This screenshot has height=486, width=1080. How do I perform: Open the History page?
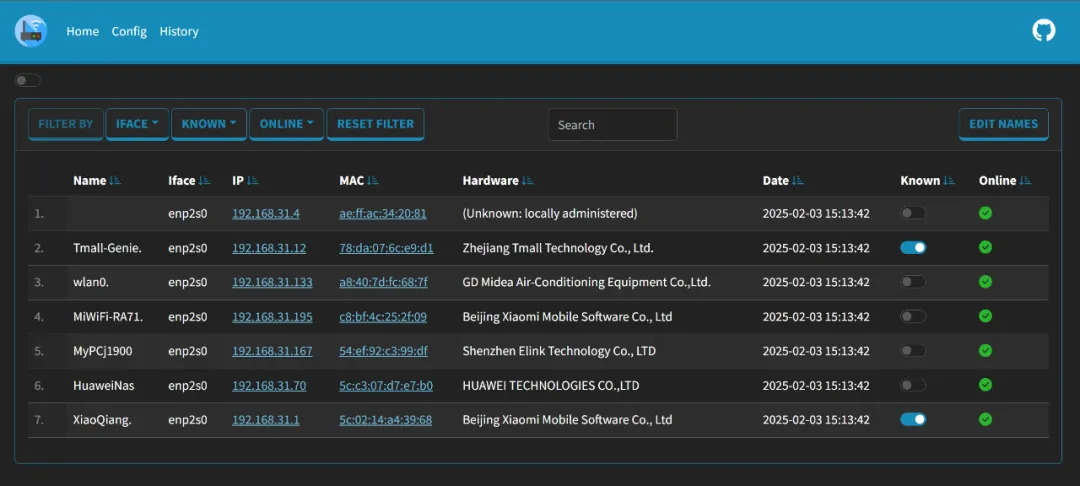179,31
